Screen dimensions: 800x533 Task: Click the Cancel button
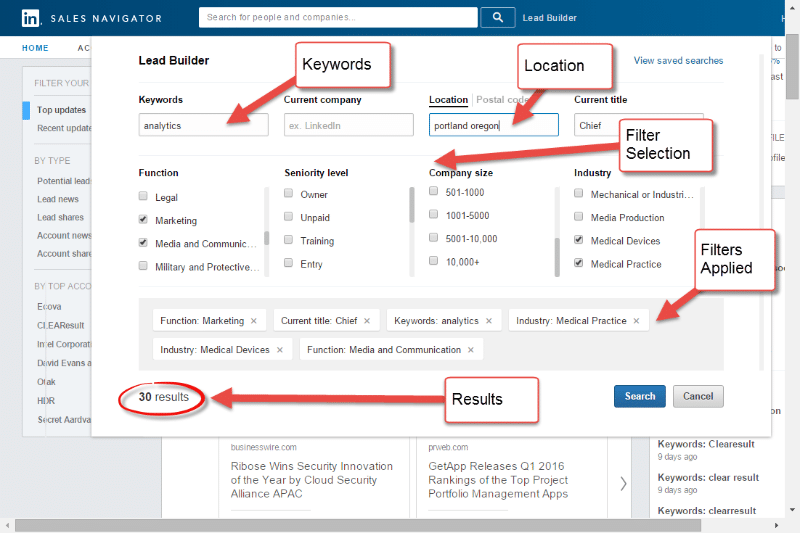[x=698, y=396]
